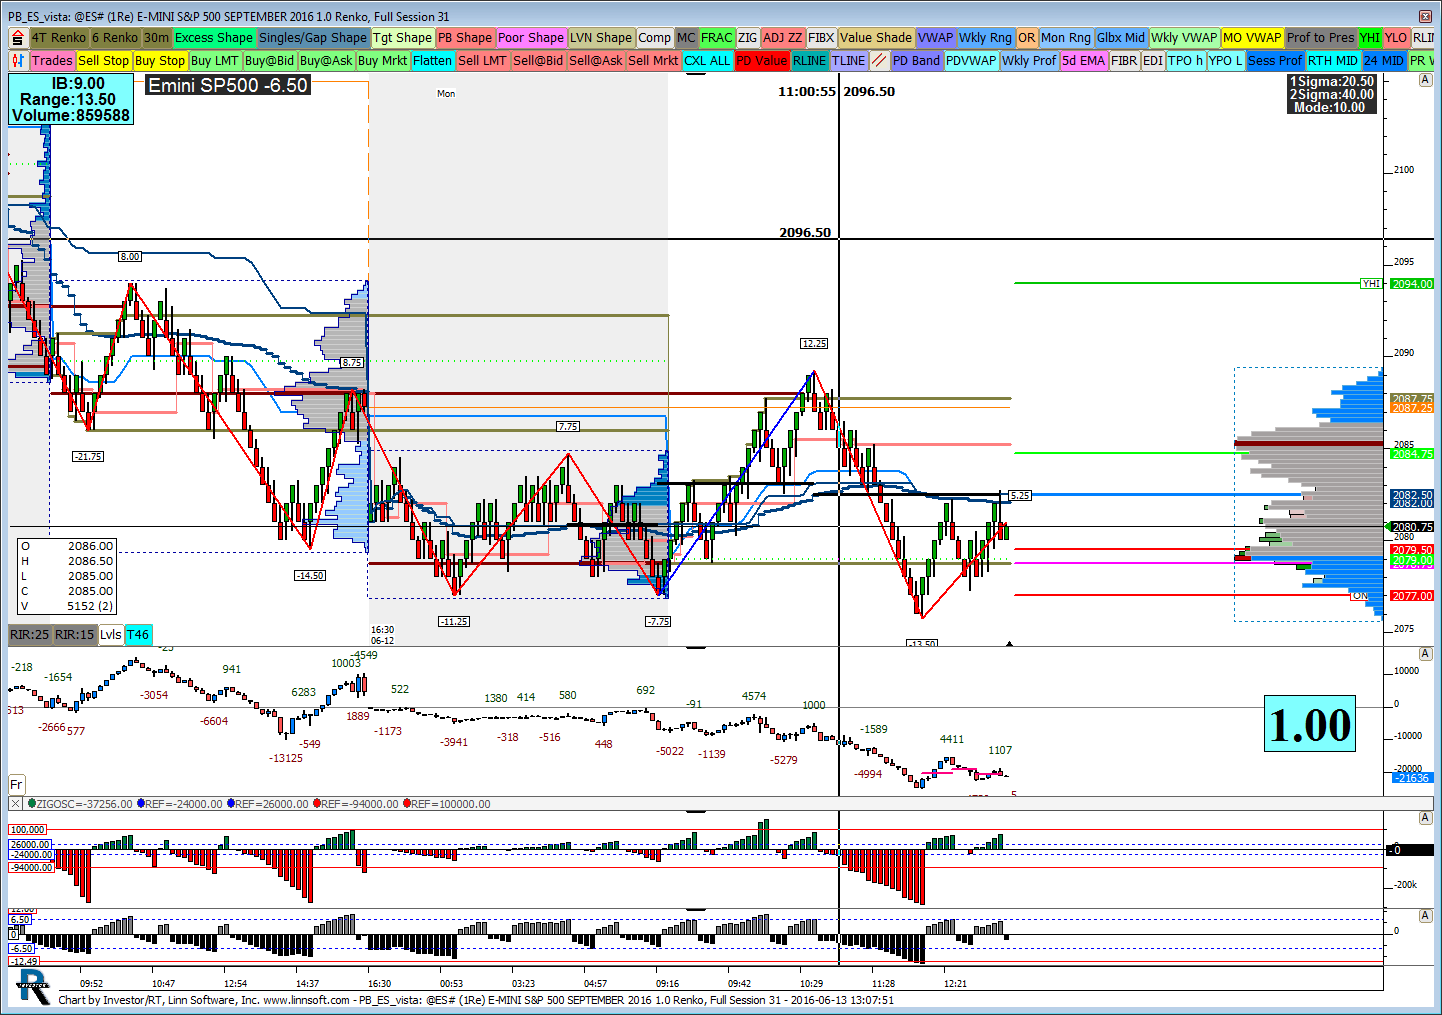Click the RTH MID toolbar button
Viewport: 1442px width, 1015px height.
coord(1334,61)
